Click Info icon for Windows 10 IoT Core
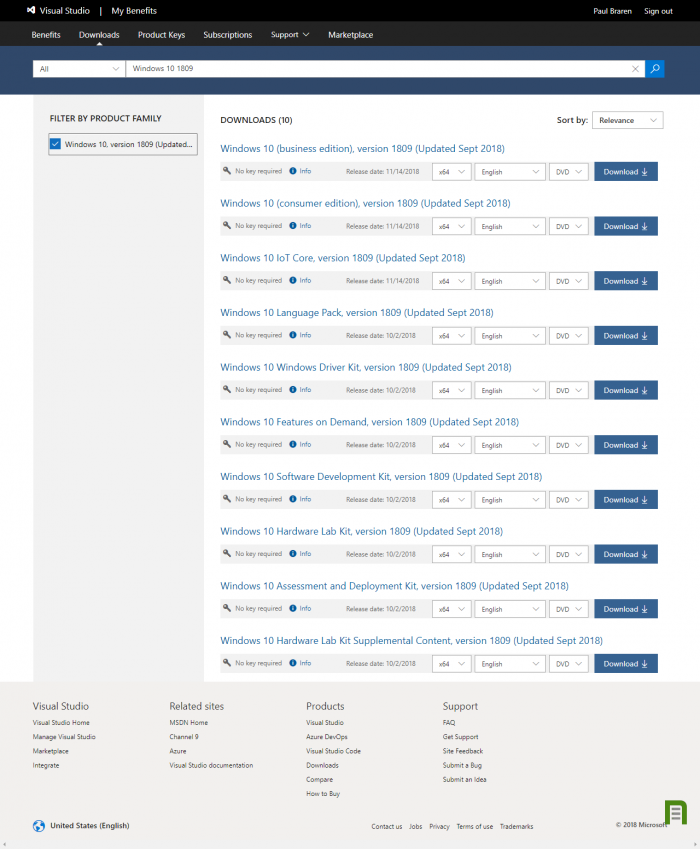The width and height of the screenshot is (700, 849). (293, 280)
